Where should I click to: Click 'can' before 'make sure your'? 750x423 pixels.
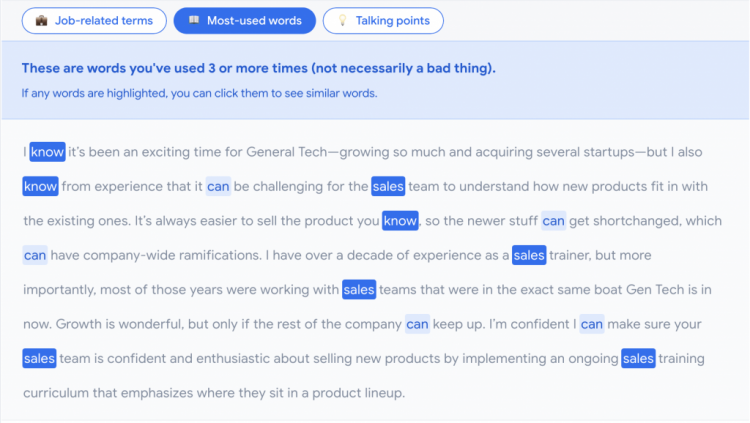592,324
